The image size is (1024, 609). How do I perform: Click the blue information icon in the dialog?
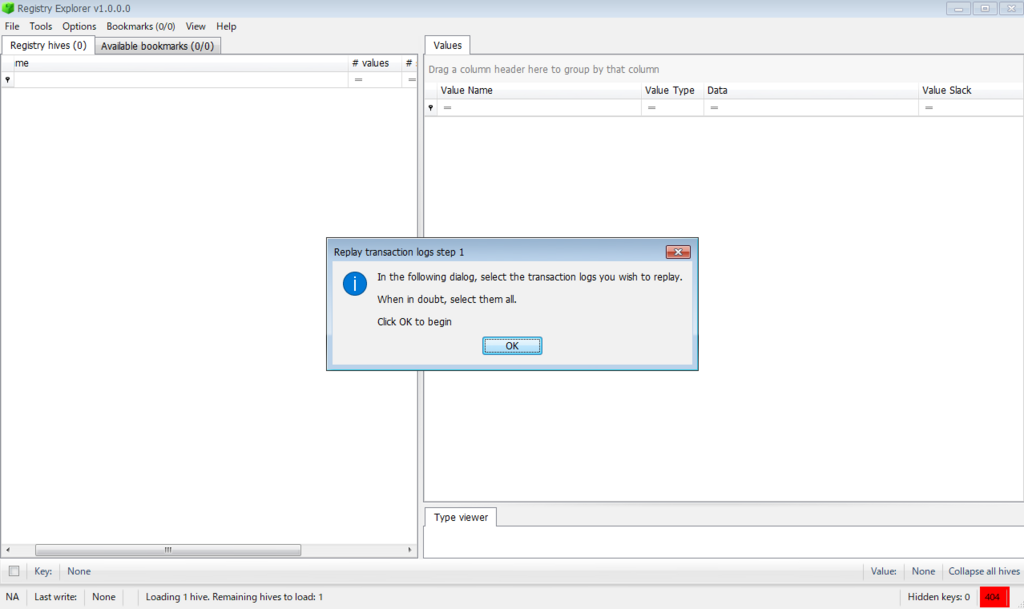[x=355, y=284]
